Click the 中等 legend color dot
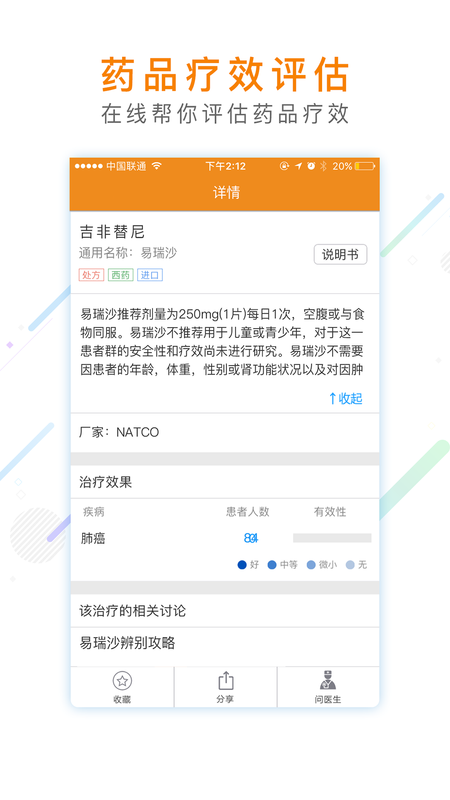 (x=272, y=565)
